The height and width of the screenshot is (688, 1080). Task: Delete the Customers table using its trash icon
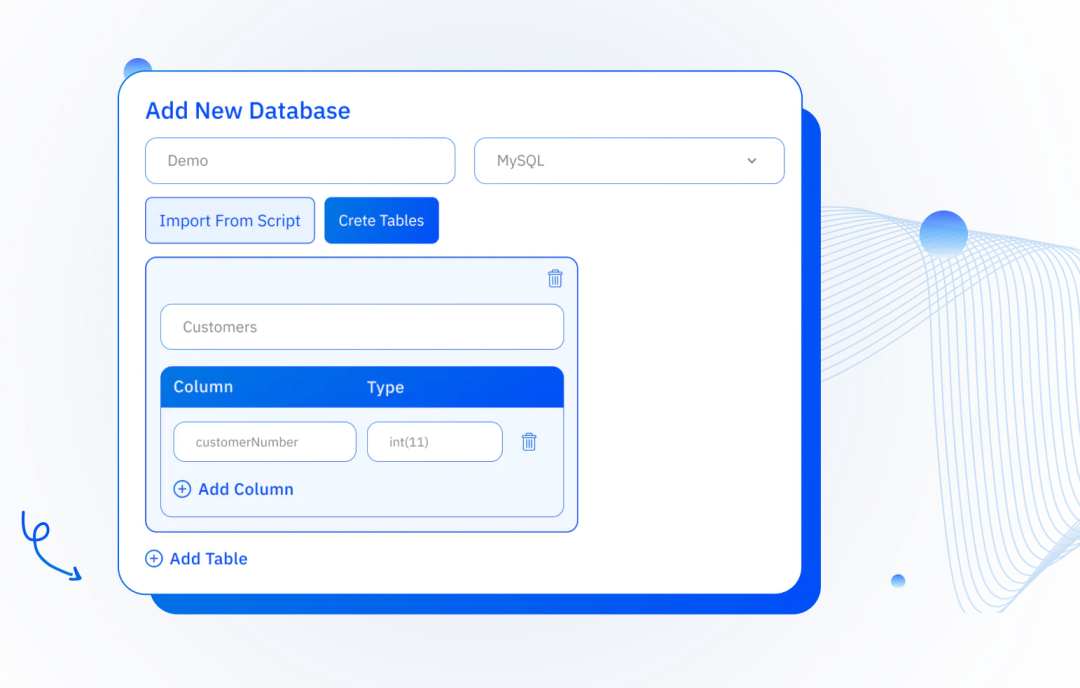point(555,279)
